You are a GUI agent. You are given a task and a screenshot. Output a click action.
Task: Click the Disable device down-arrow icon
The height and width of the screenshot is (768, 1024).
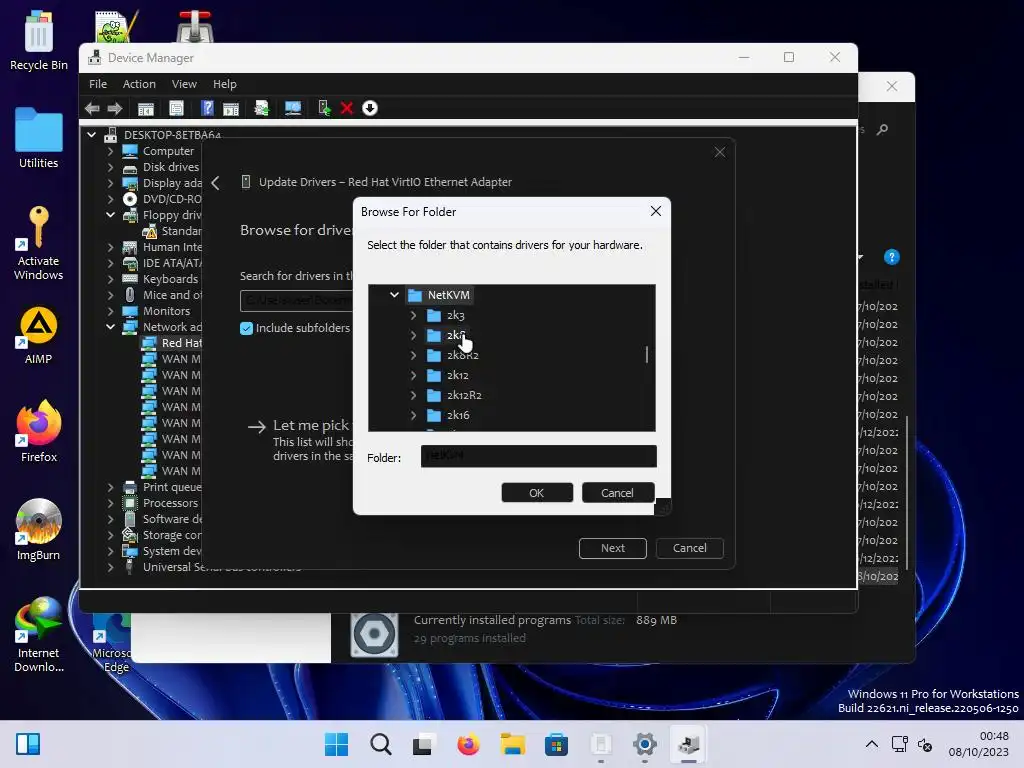(370, 108)
